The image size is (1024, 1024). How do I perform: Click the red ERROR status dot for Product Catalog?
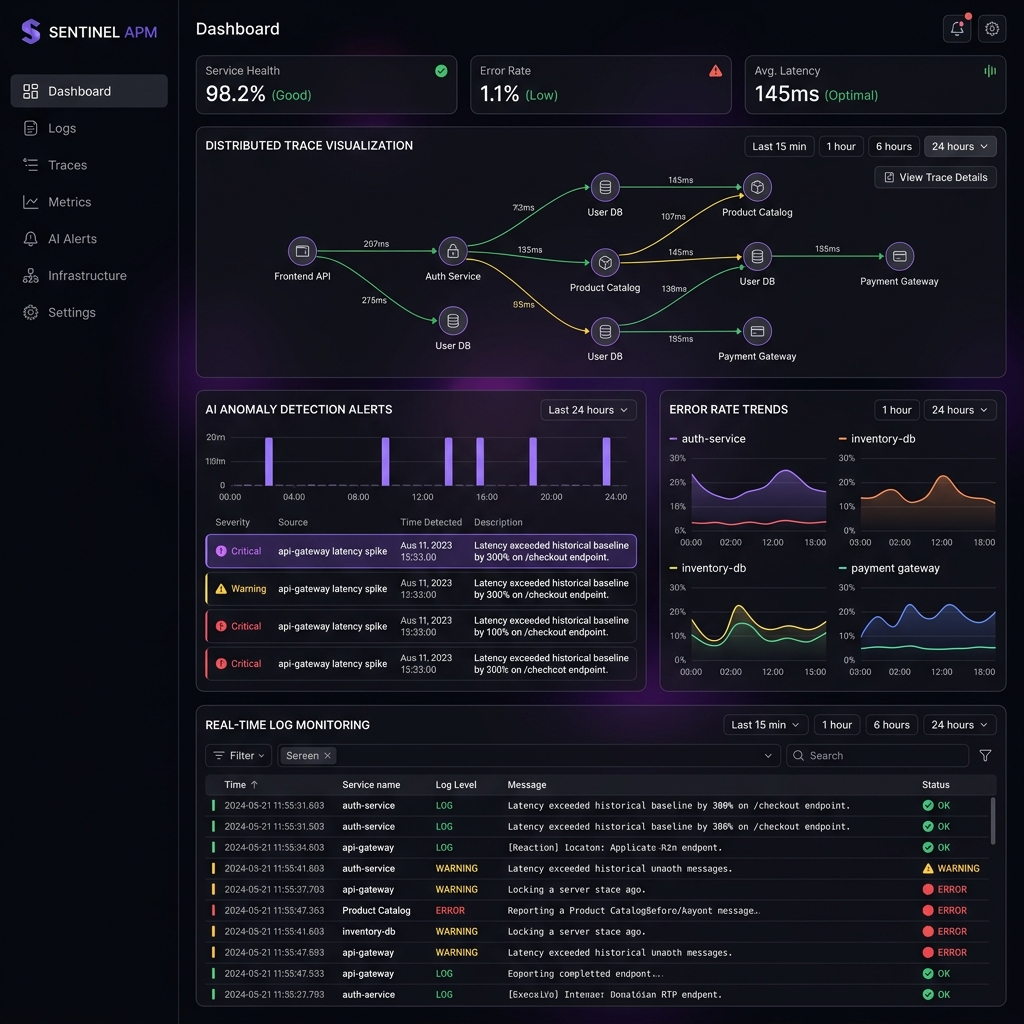pyautogui.click(x=927, y=910)
